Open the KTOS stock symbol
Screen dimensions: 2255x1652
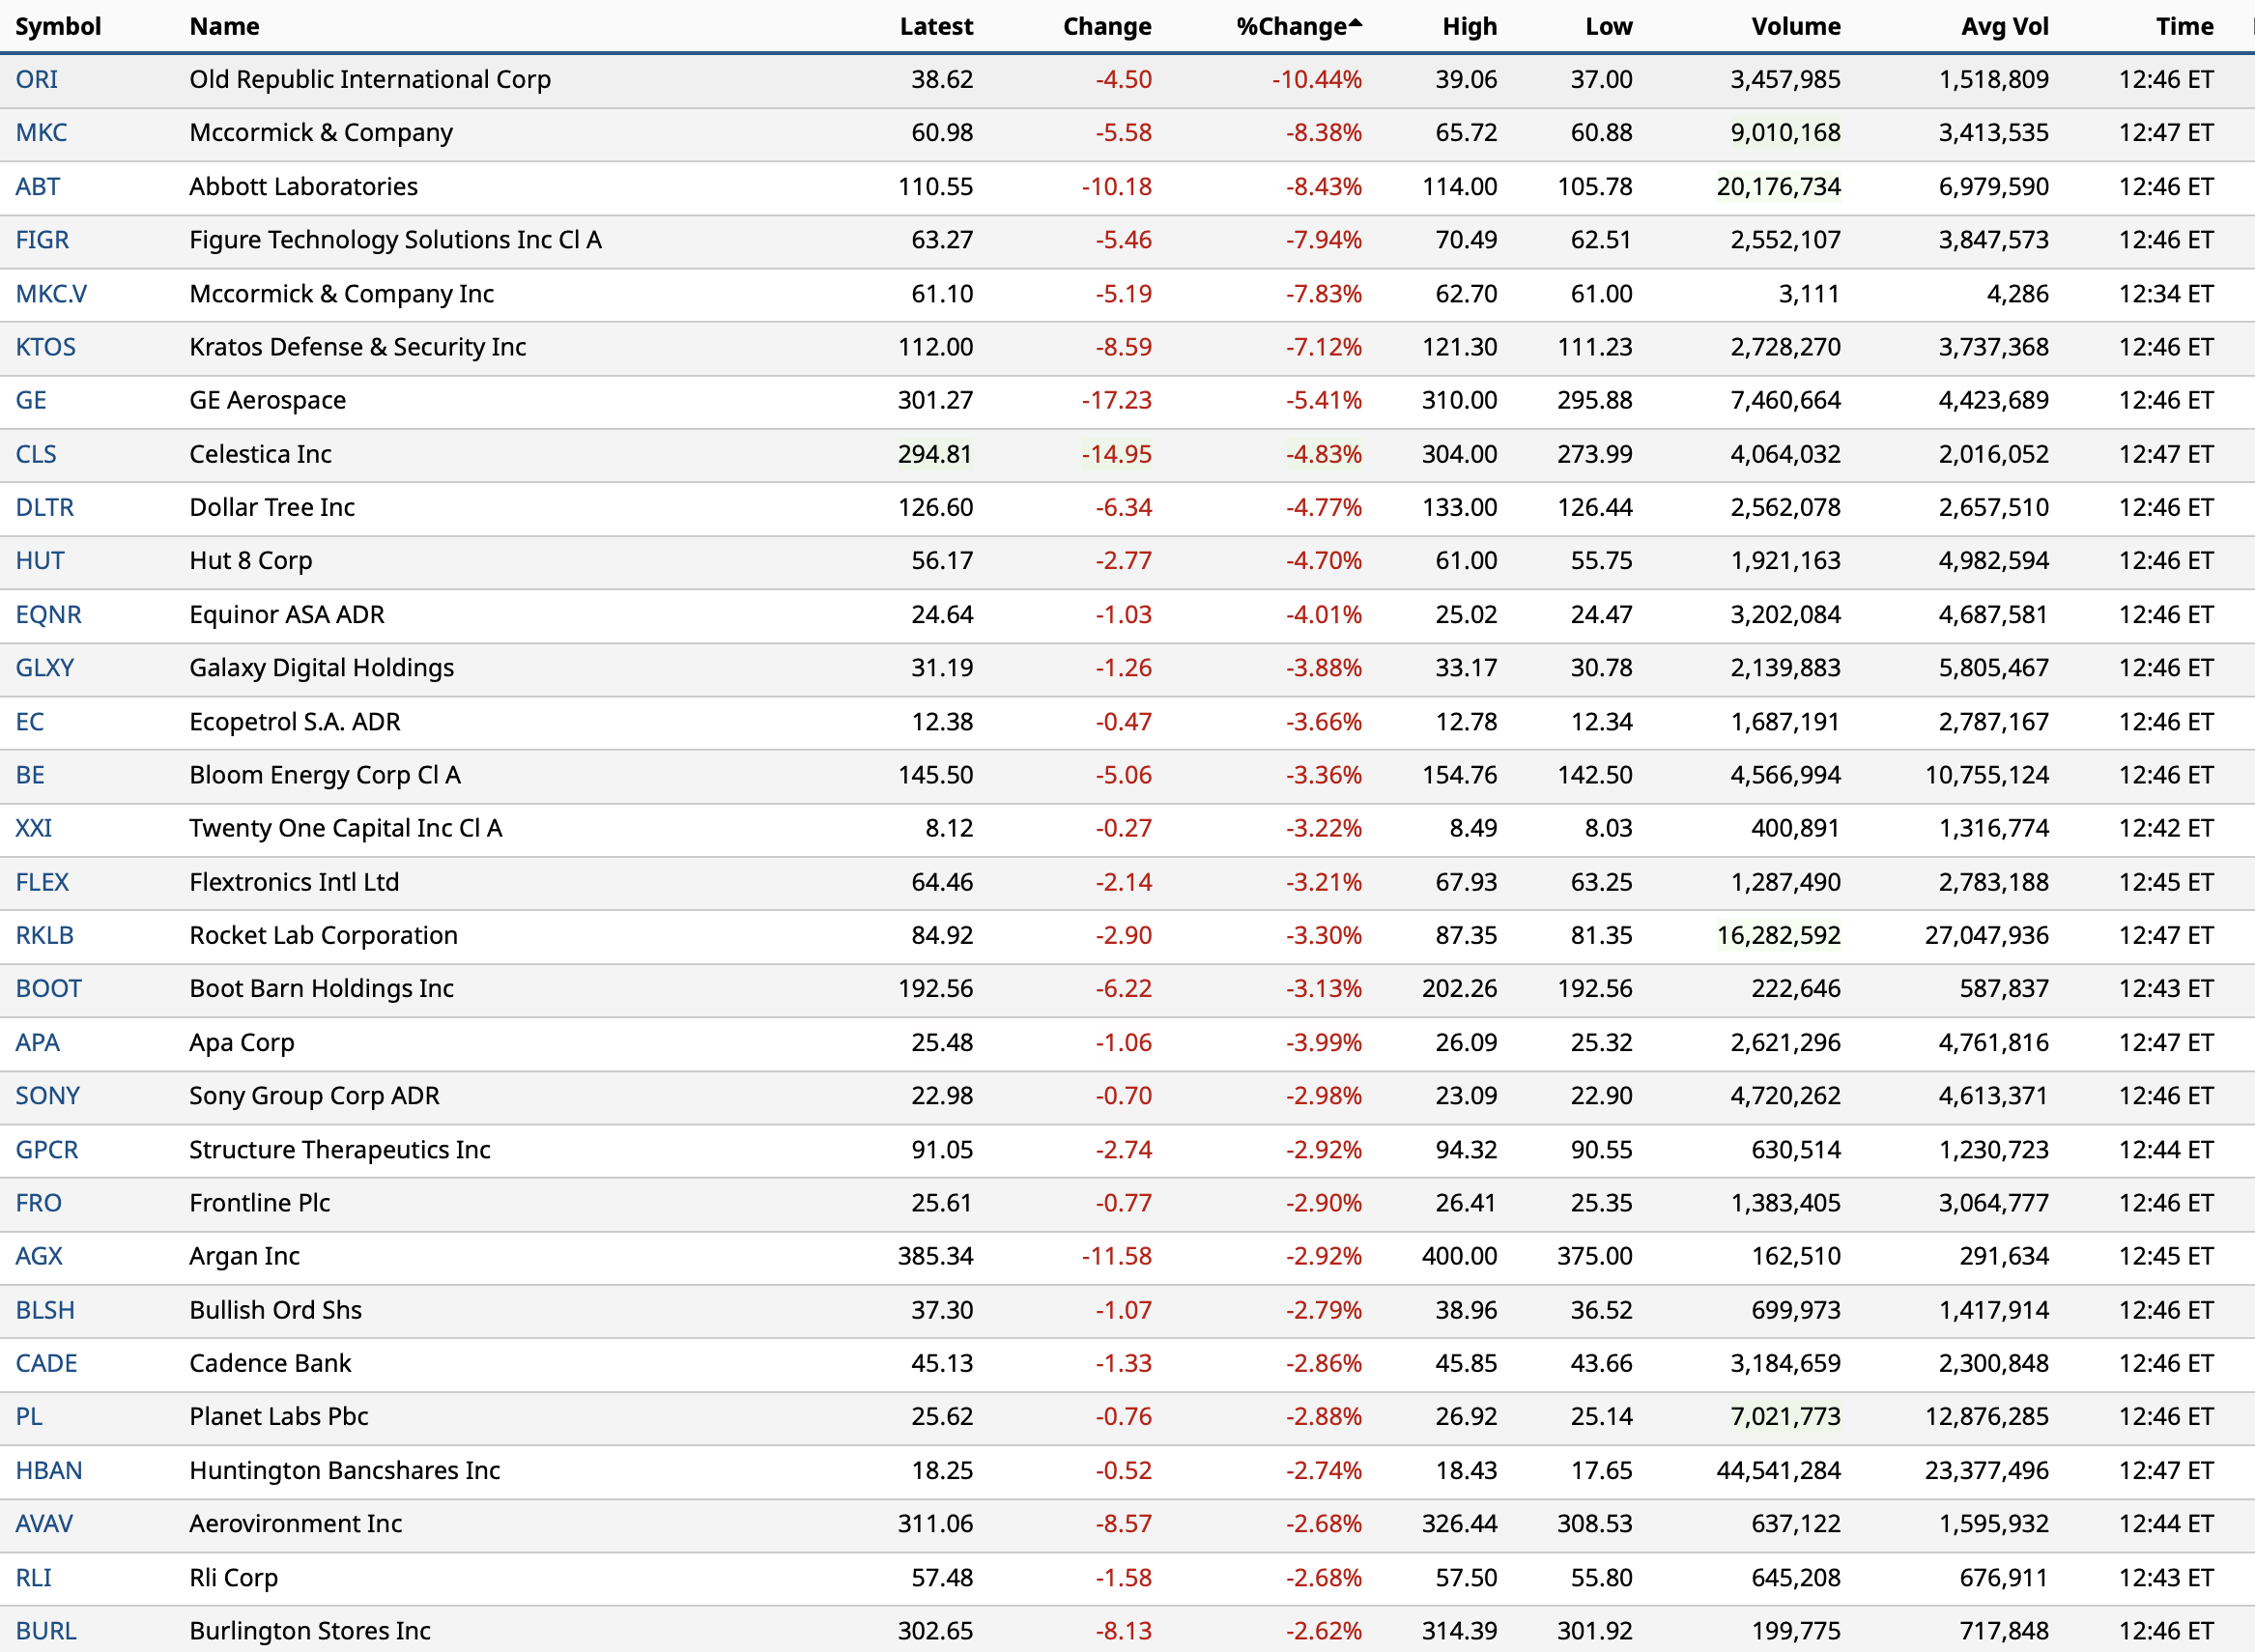pyautogui.click(x=45, y=347)
